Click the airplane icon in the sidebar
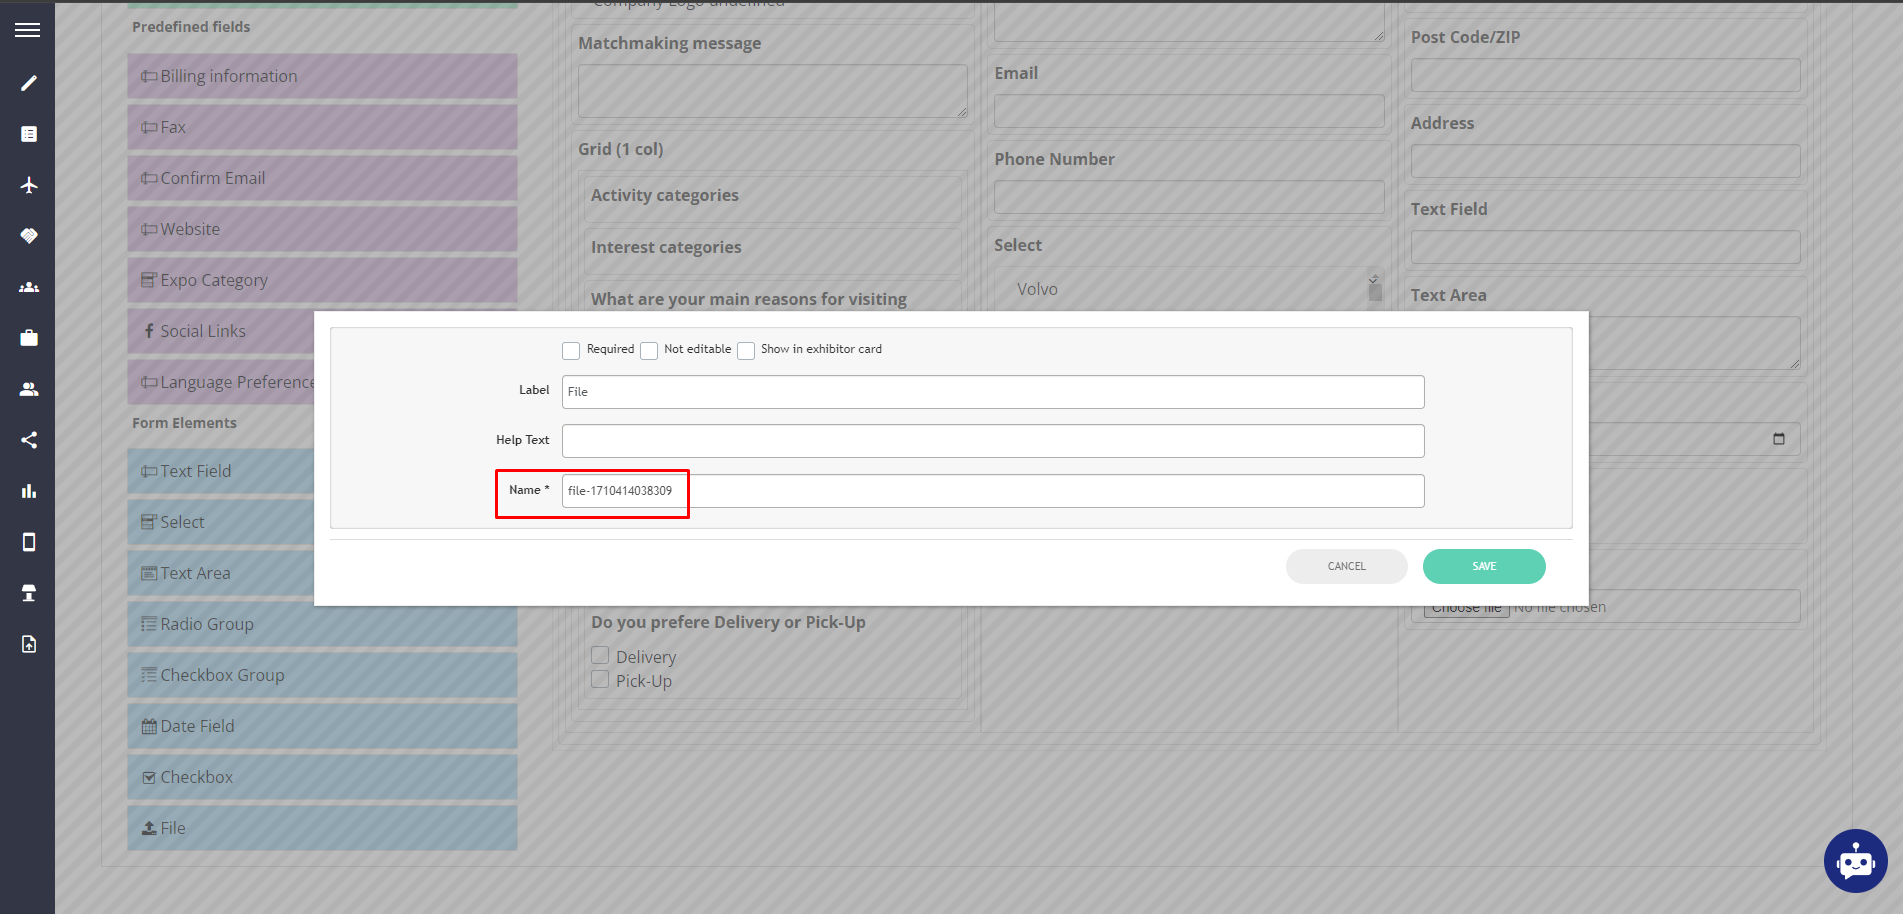This screenshot has width=1903, height=914. [x=28, y=185]
